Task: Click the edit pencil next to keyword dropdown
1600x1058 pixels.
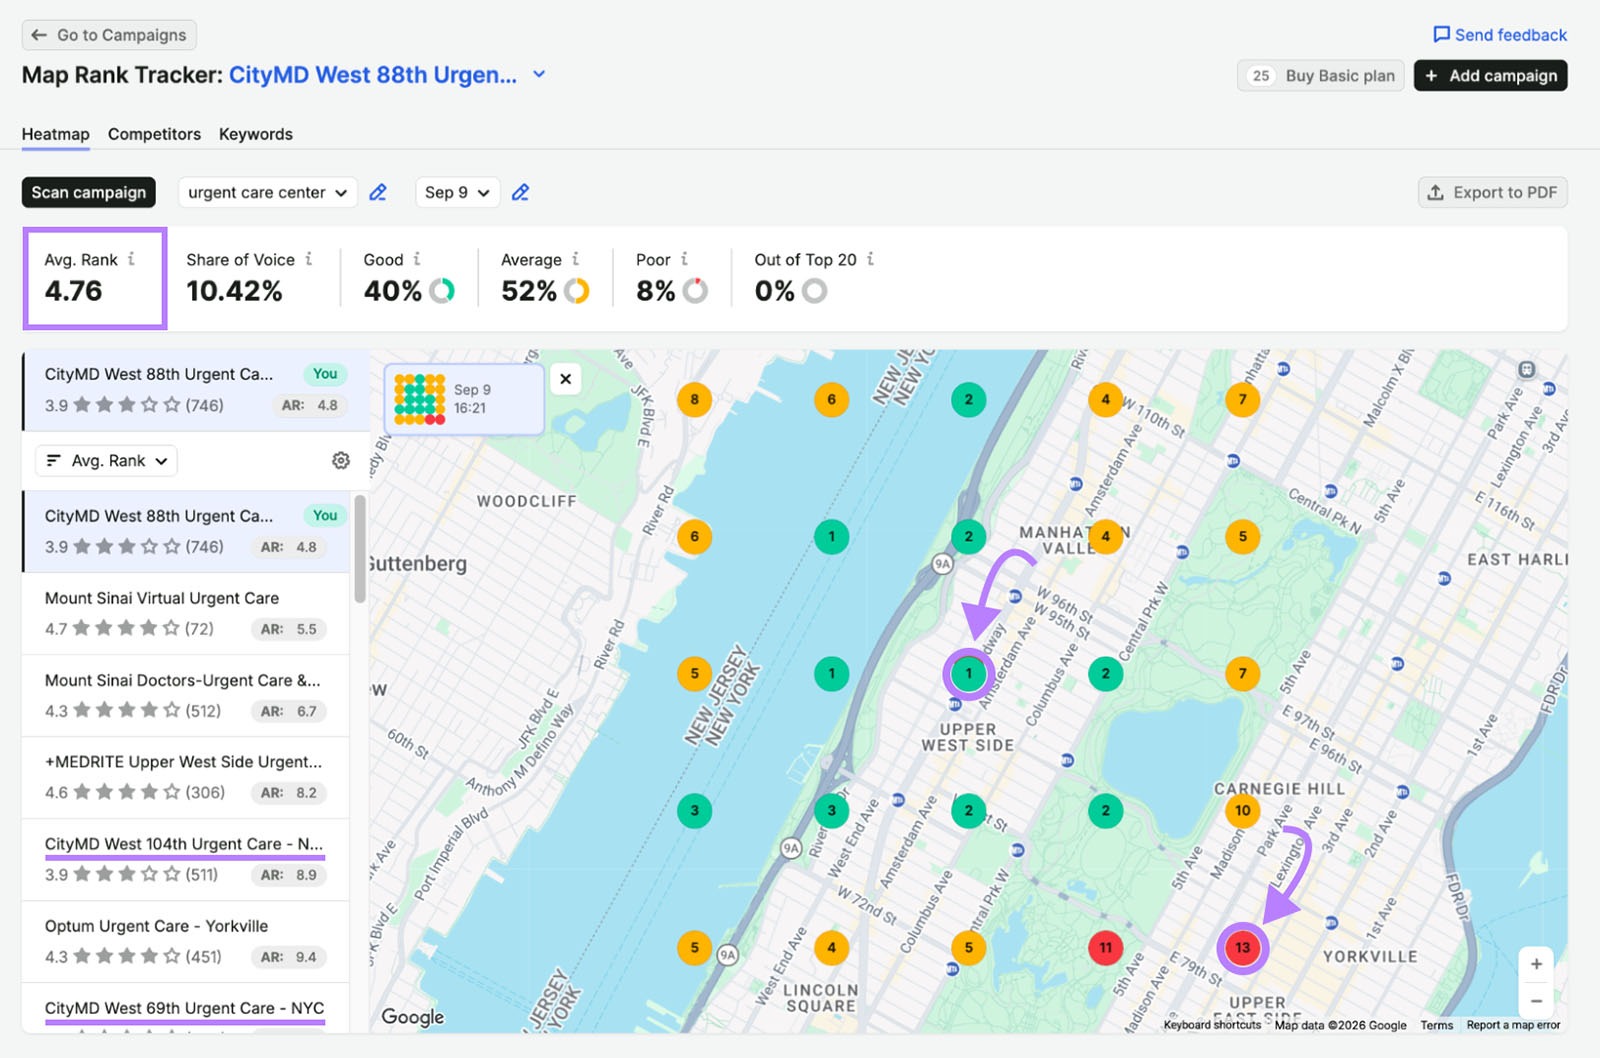Action: point(378,192)
